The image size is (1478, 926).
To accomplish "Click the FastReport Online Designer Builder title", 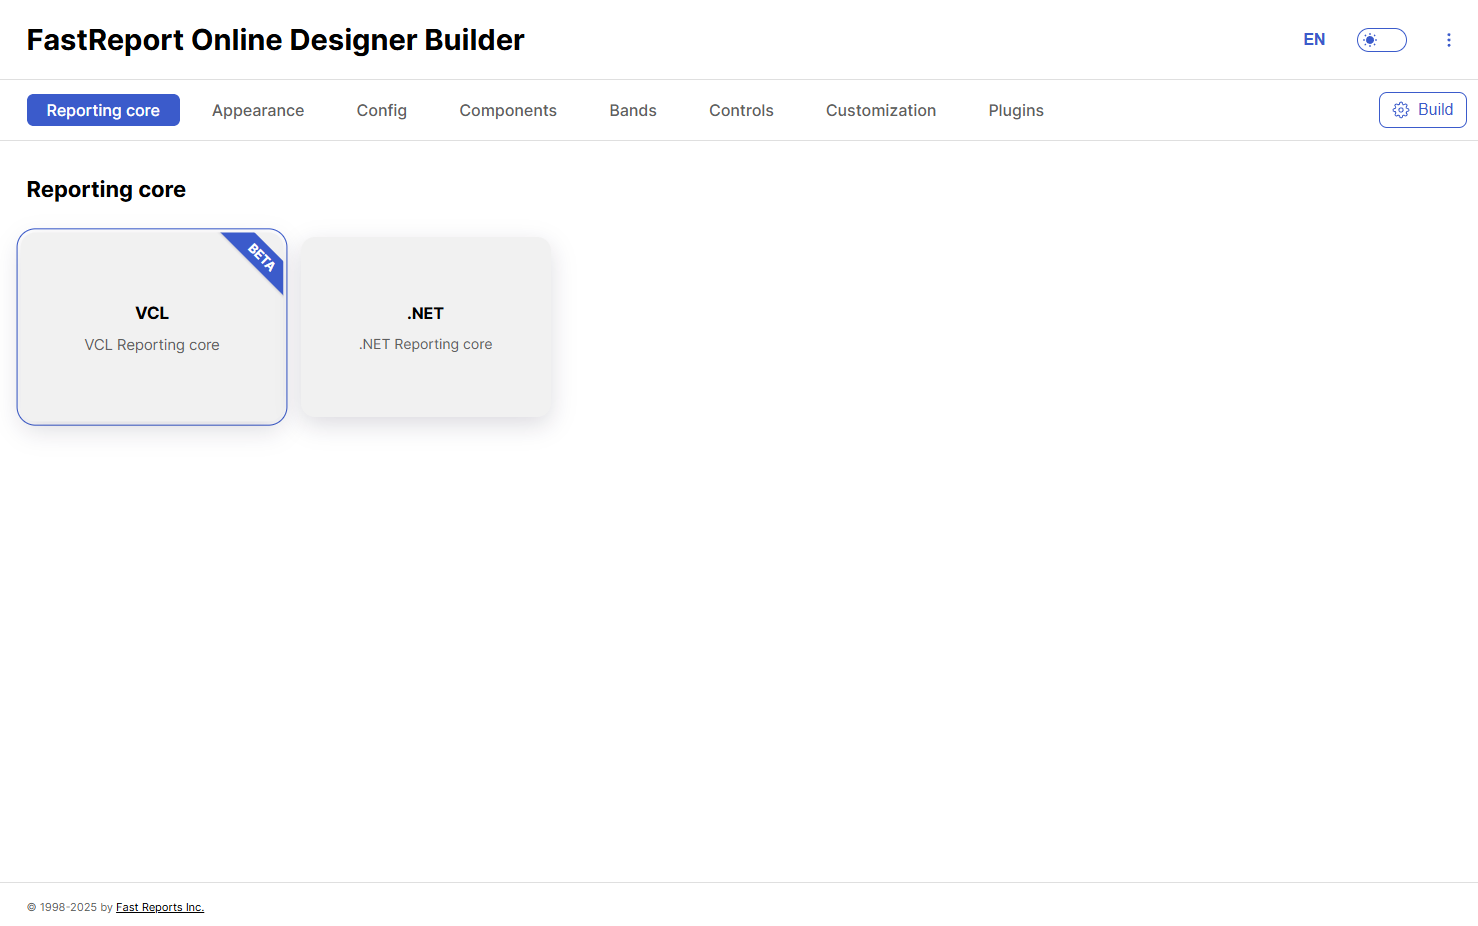I will [275, 40].
